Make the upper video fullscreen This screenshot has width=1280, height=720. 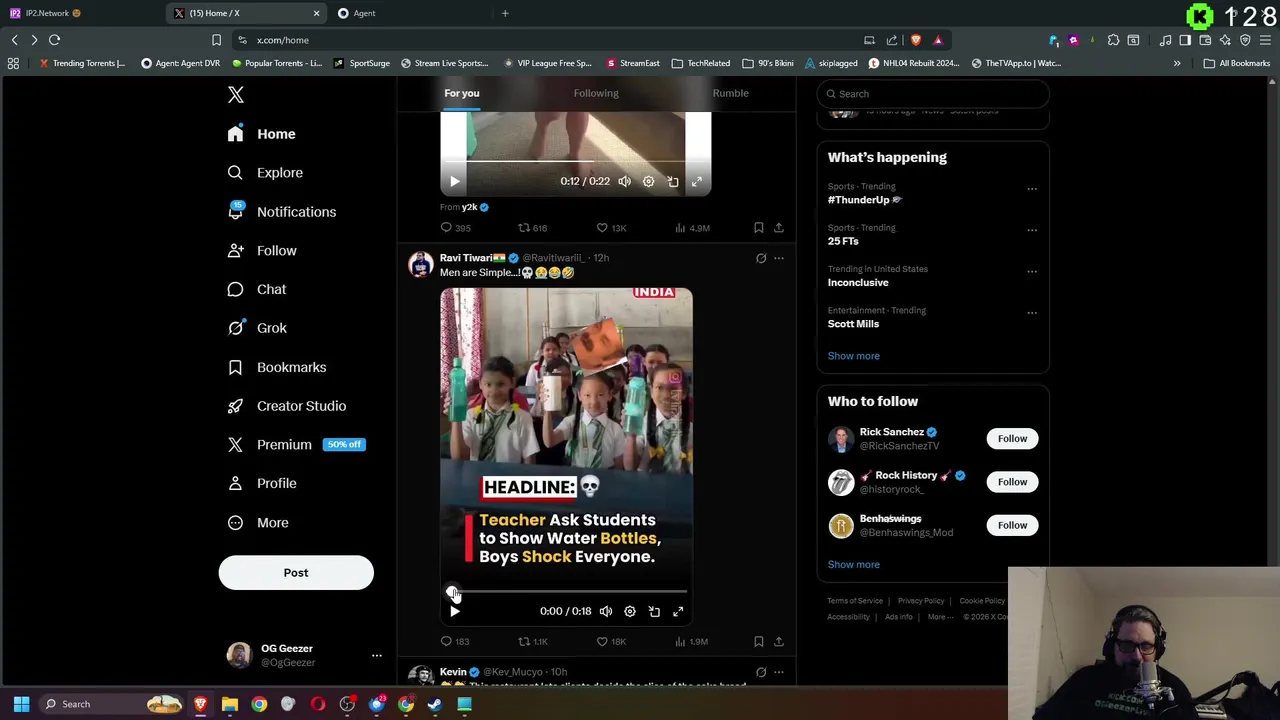(x=697, y=182)
